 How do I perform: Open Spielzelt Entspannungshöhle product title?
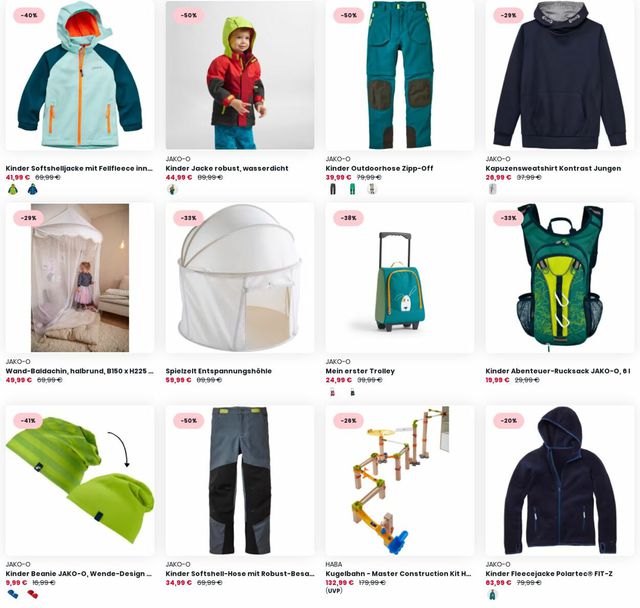pyautogui.click(x=218, y=371)
